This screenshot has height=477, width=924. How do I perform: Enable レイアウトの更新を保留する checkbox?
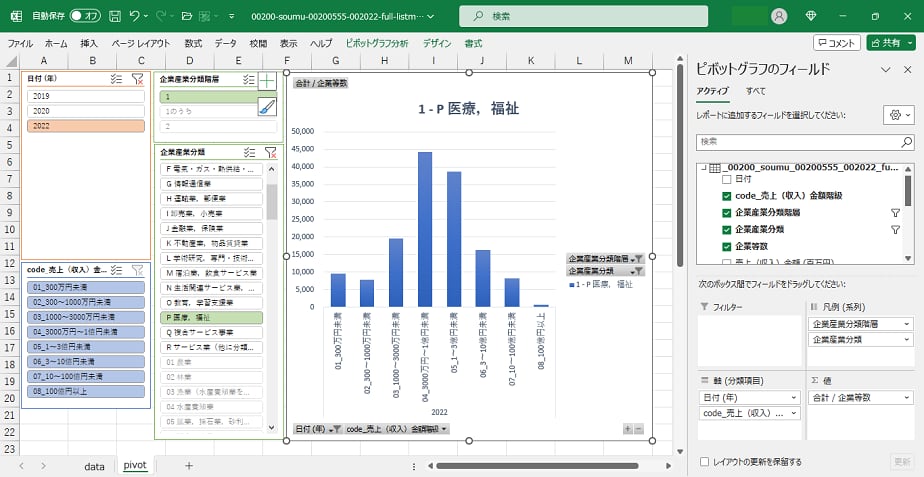point(706,462)
